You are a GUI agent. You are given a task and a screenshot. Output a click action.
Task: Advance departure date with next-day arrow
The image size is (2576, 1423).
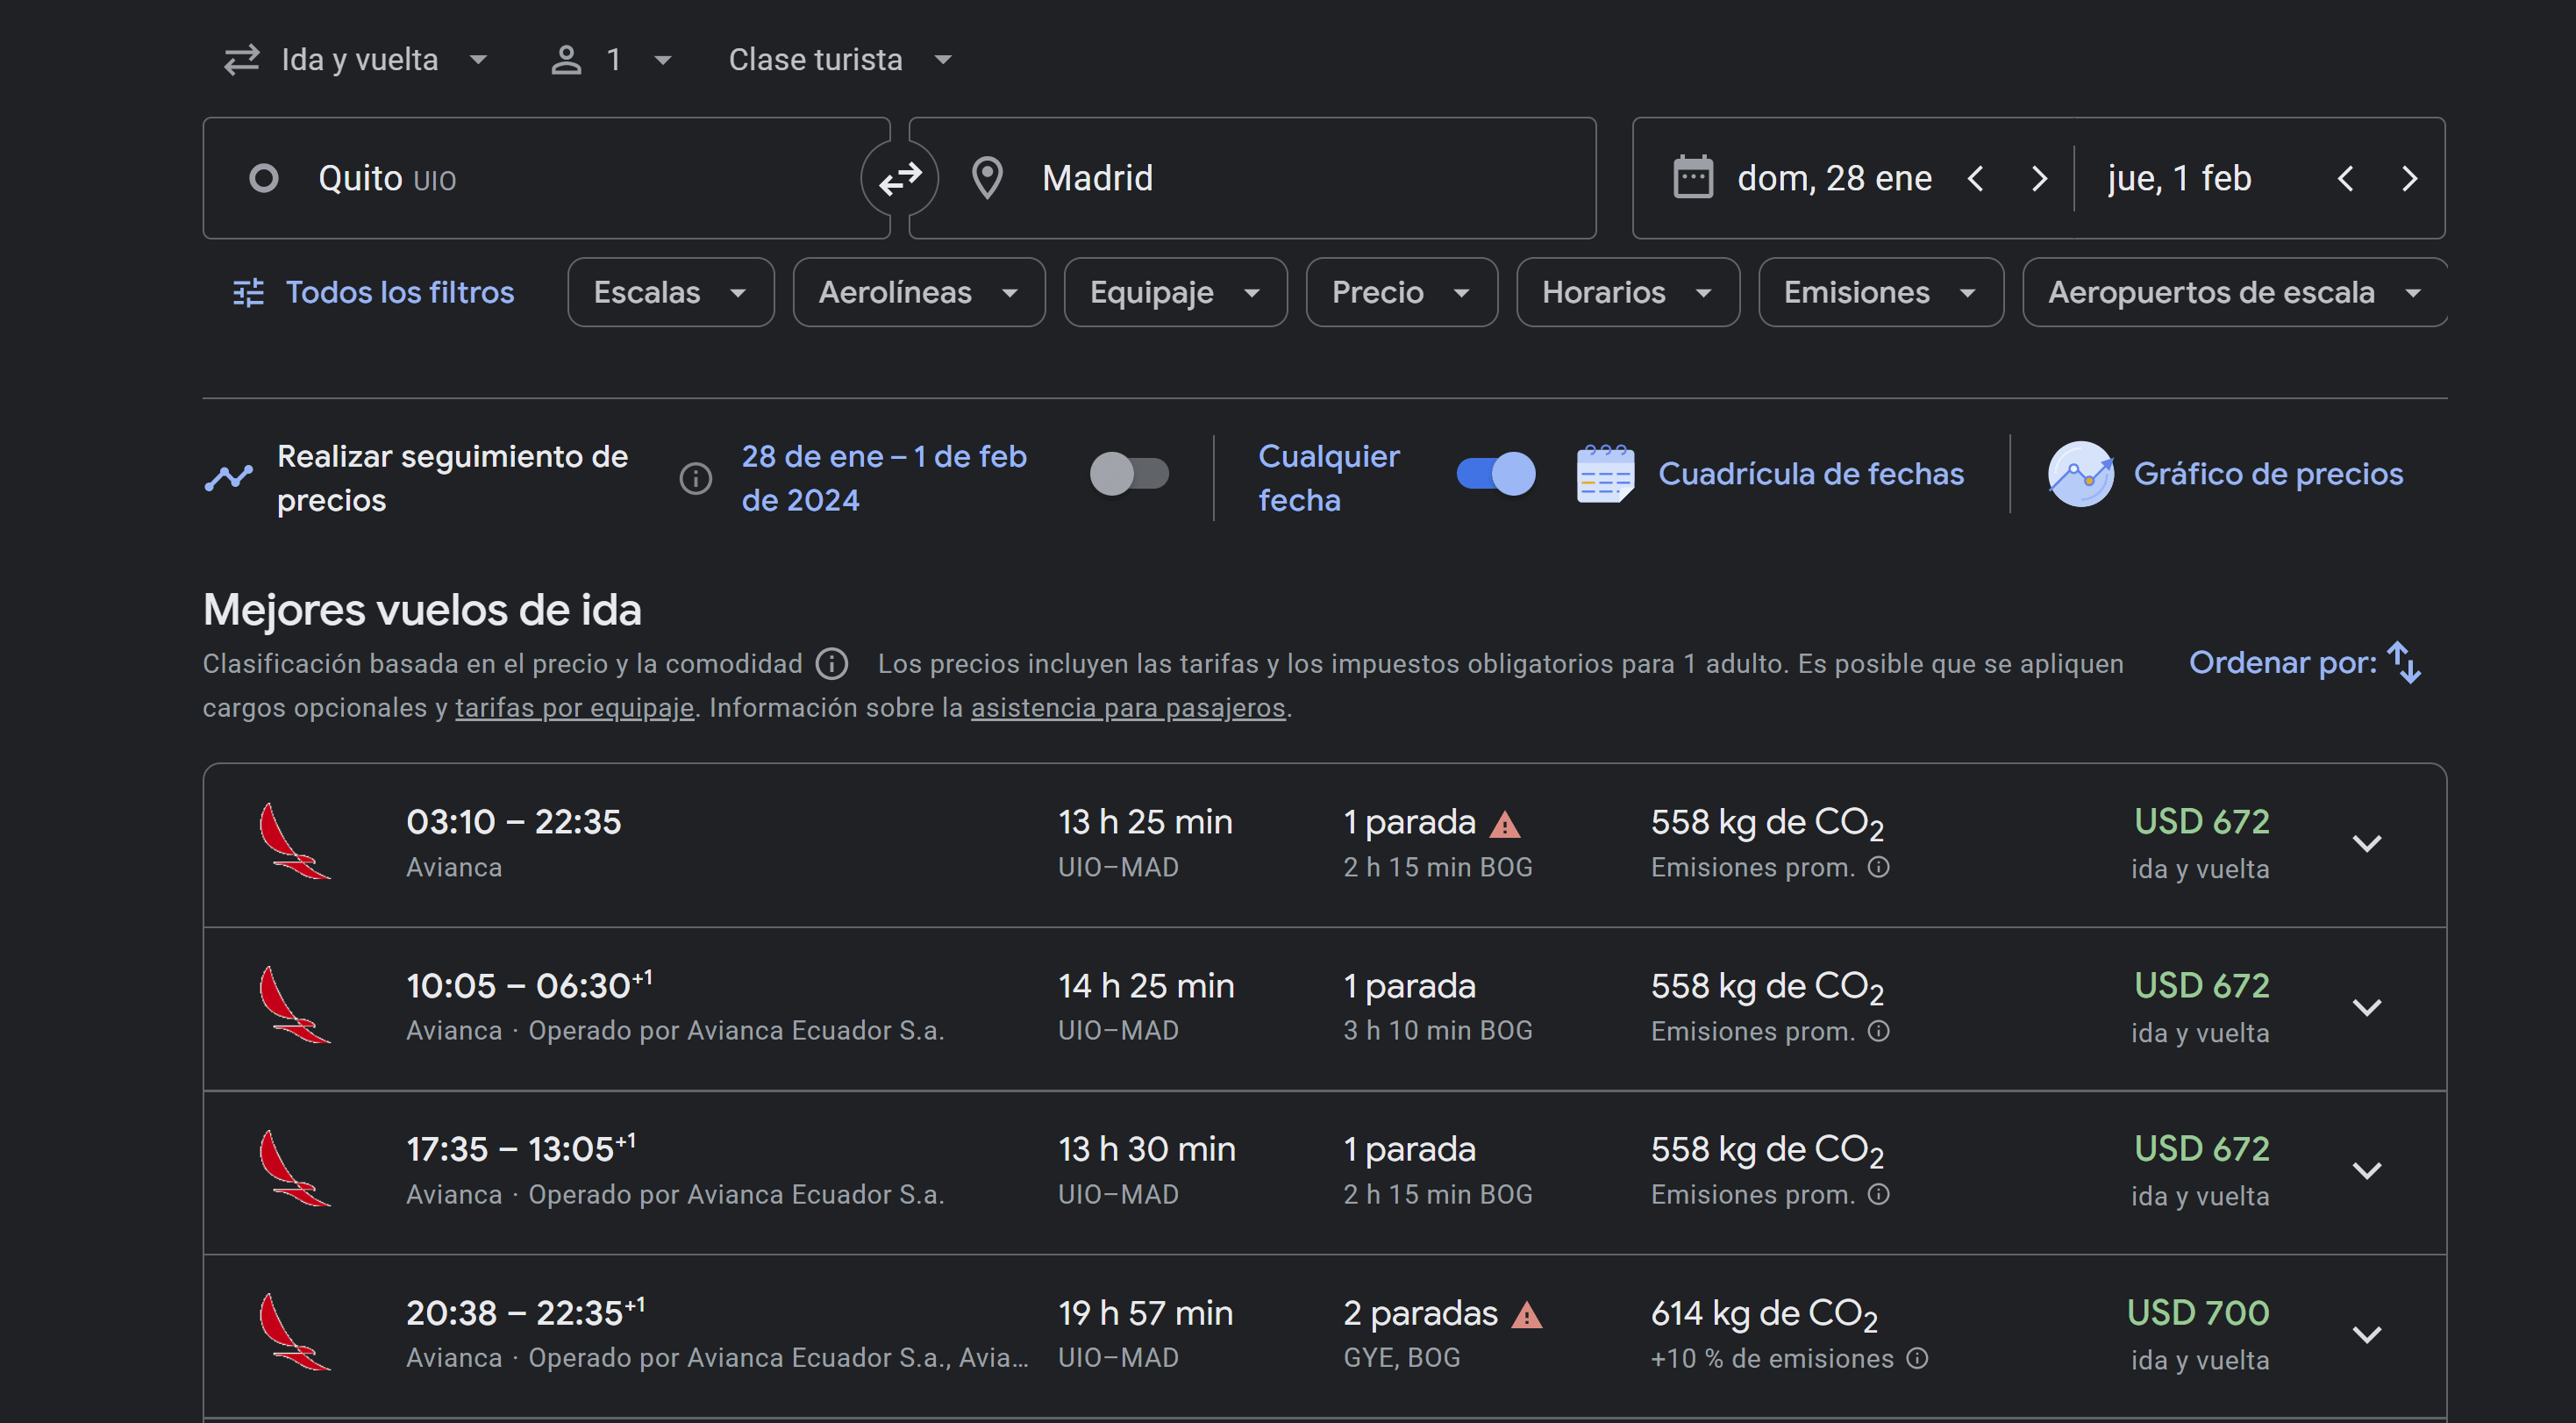pos(2039,179)
